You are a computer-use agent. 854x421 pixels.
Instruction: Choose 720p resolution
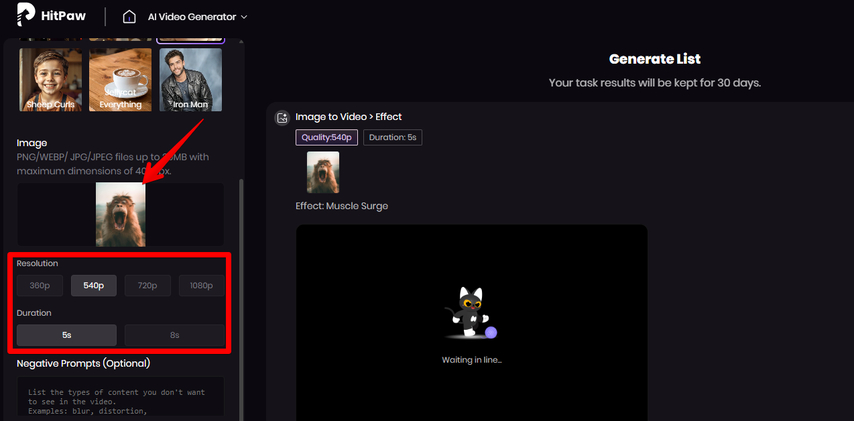click(x=148, y=285)
